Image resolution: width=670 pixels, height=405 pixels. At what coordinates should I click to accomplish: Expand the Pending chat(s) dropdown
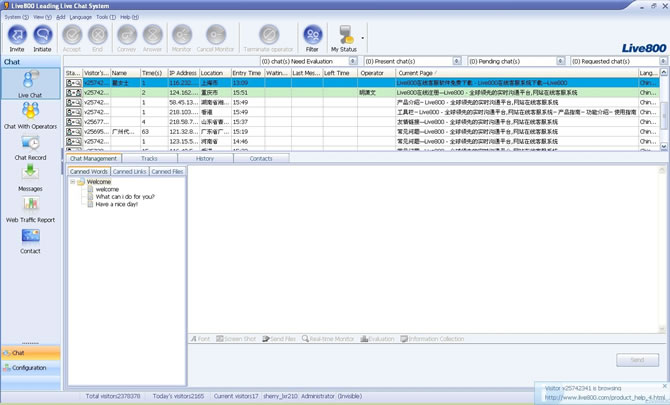[561, 61]
